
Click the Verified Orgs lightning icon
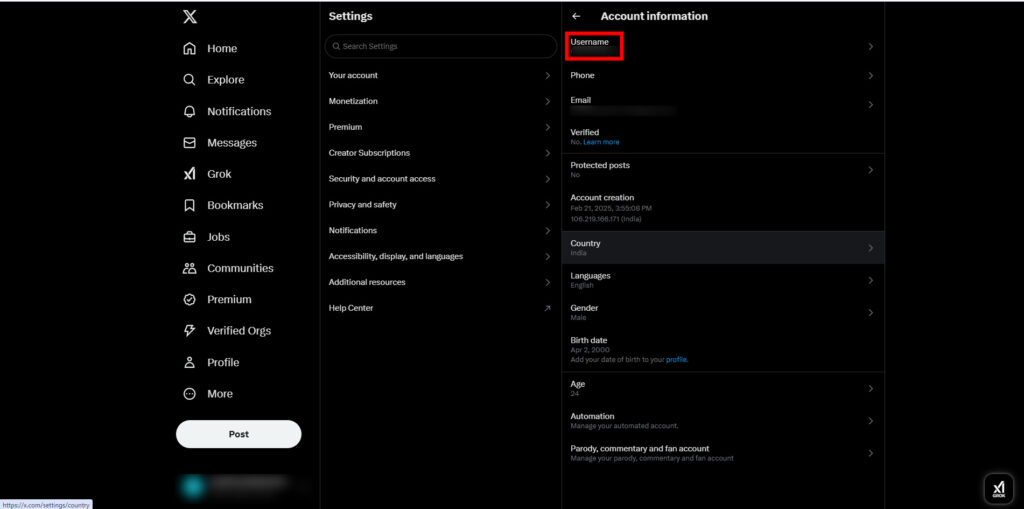pos(189,331)
